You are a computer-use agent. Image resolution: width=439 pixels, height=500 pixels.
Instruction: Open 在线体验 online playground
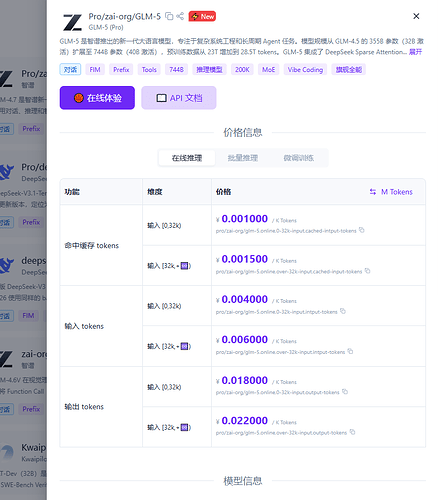click(97, 98)
